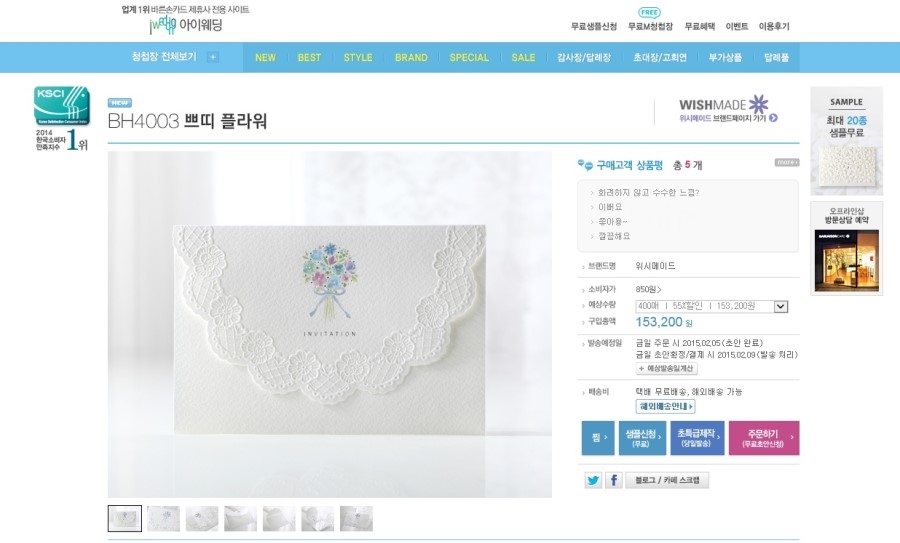Click the KSCI award badge
This screenshot has width=900, height=543.
[62, 118]
